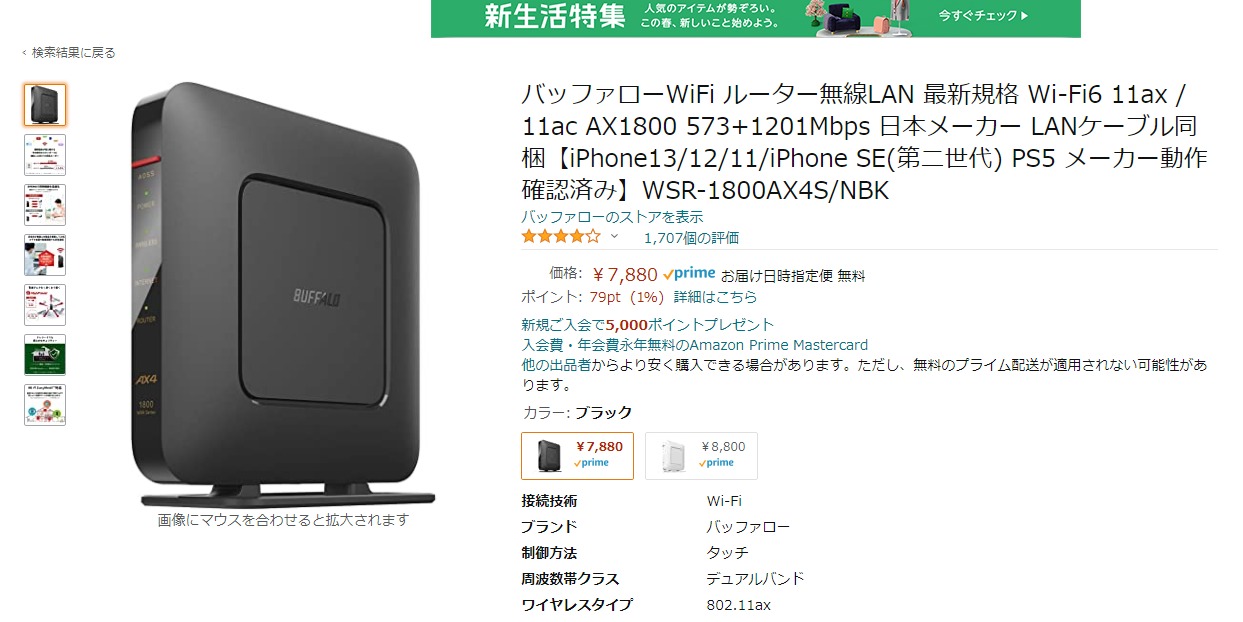The height and width of the screenshot is (622, 1243).
Task: Show the fourth product image thumbnail
Action: [45, 255]
